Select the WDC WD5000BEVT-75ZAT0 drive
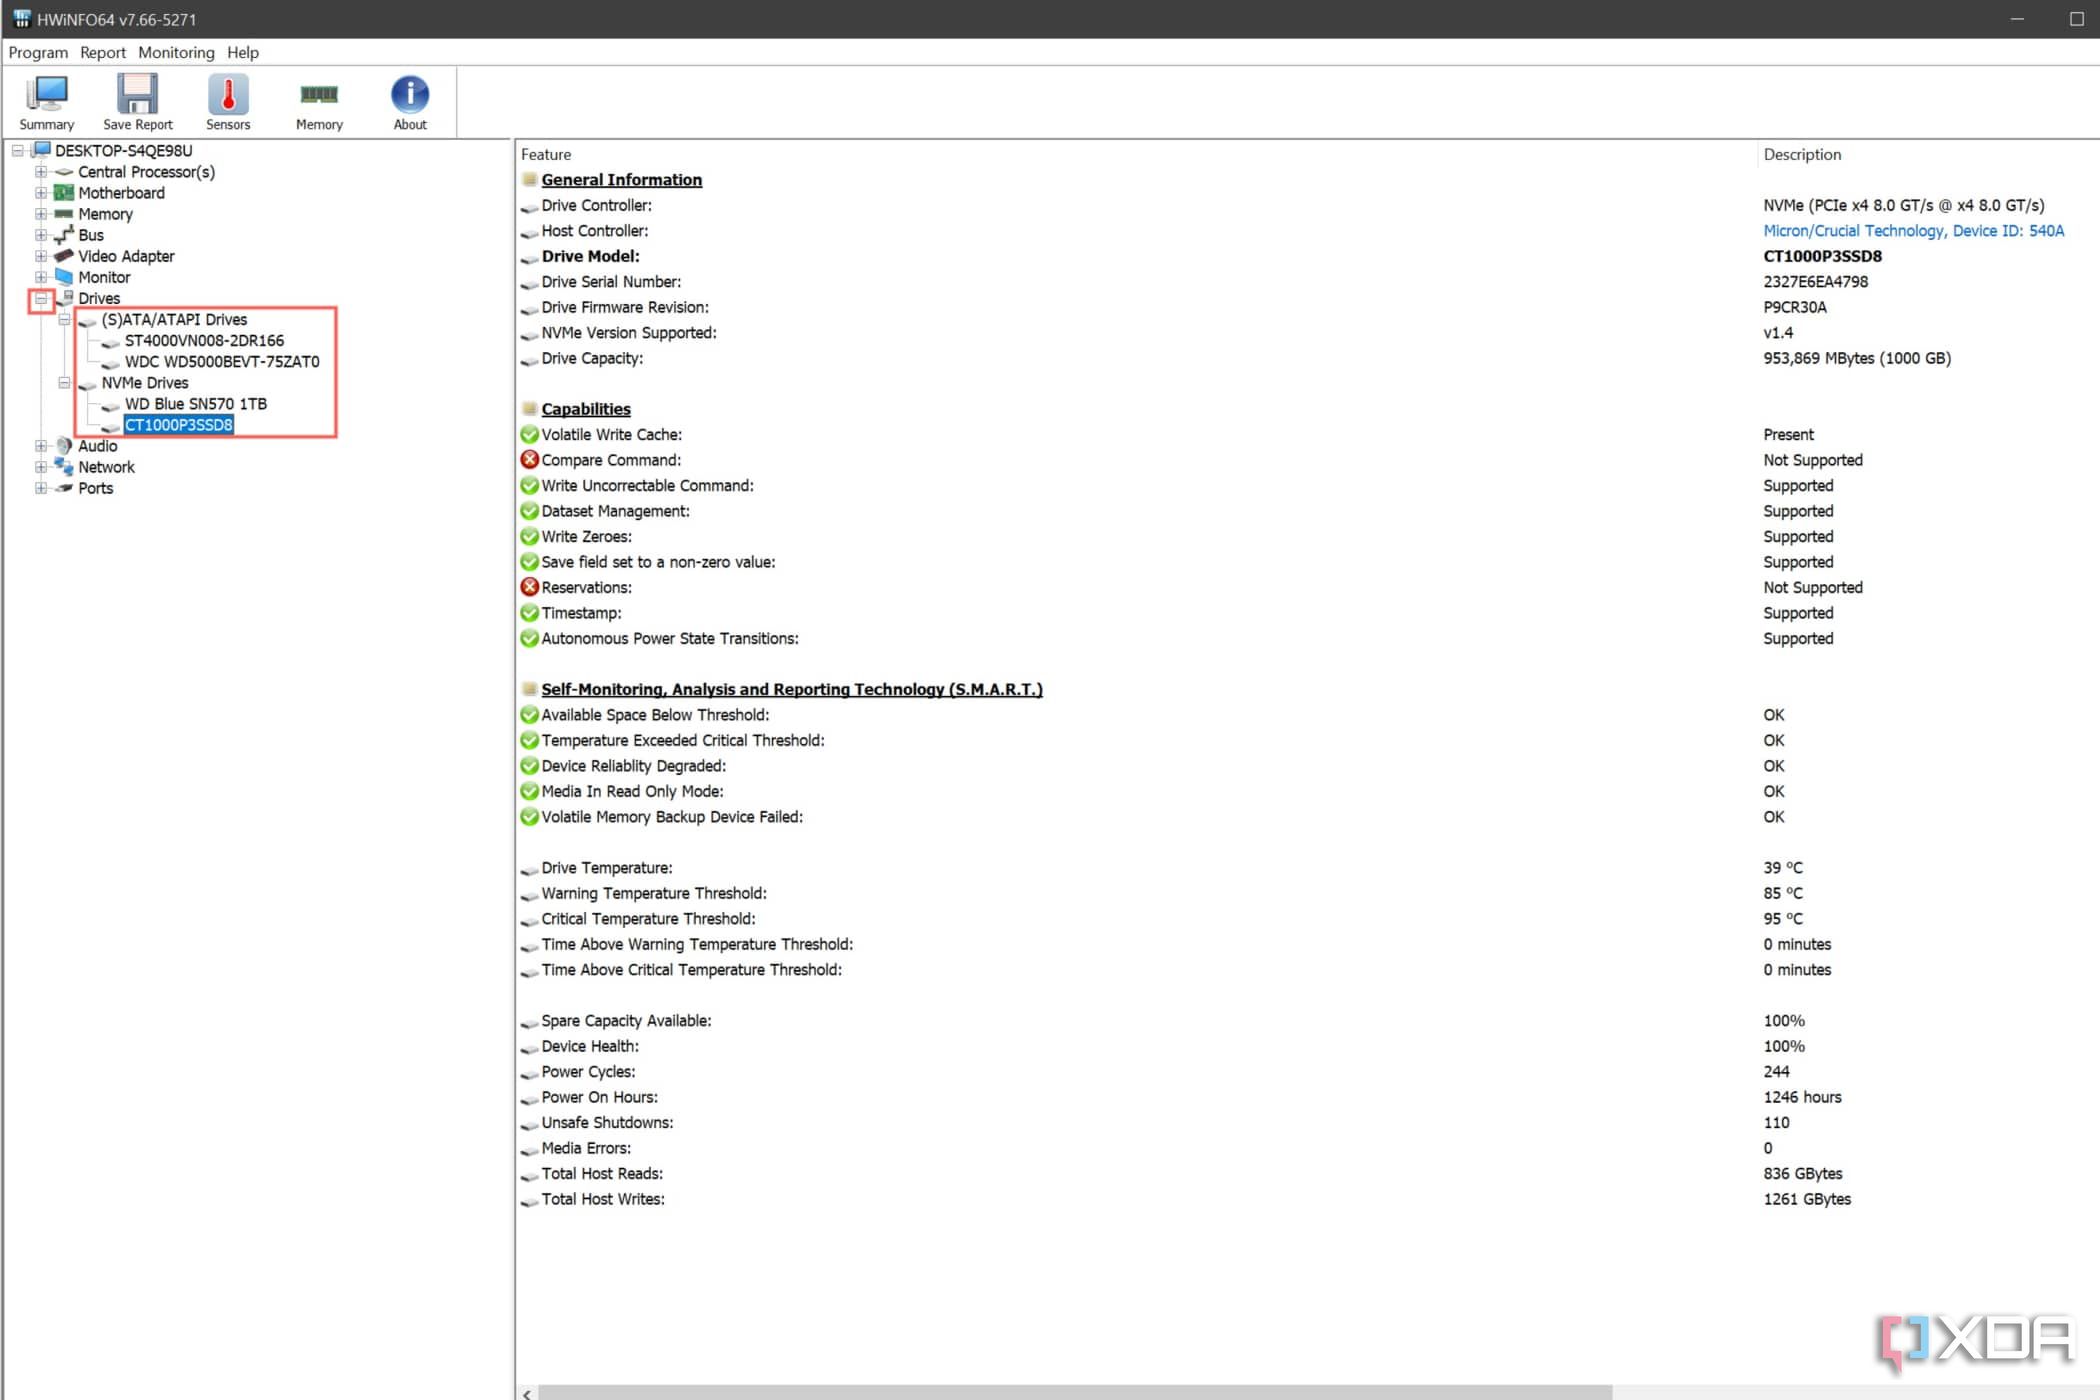 coord(222,362)
